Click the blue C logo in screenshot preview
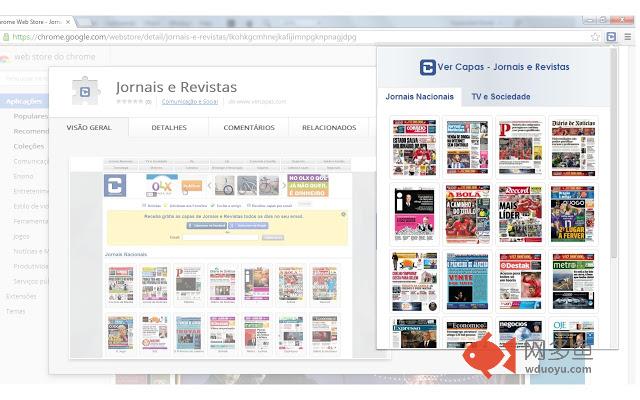Image resolution: width=640 pixels, height=400 pixels. pos(115,185)
